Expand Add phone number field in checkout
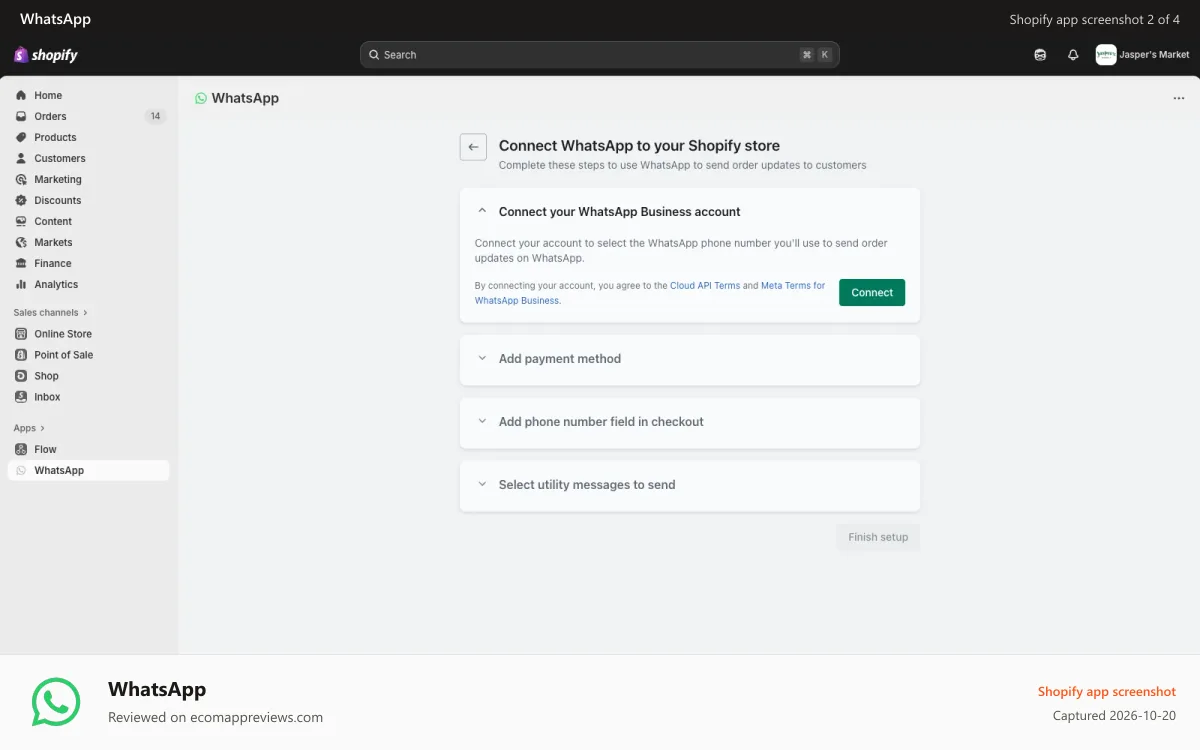The height and width of the screenshot is (750, 1200). pyautogui.click(x=482, y=421)
